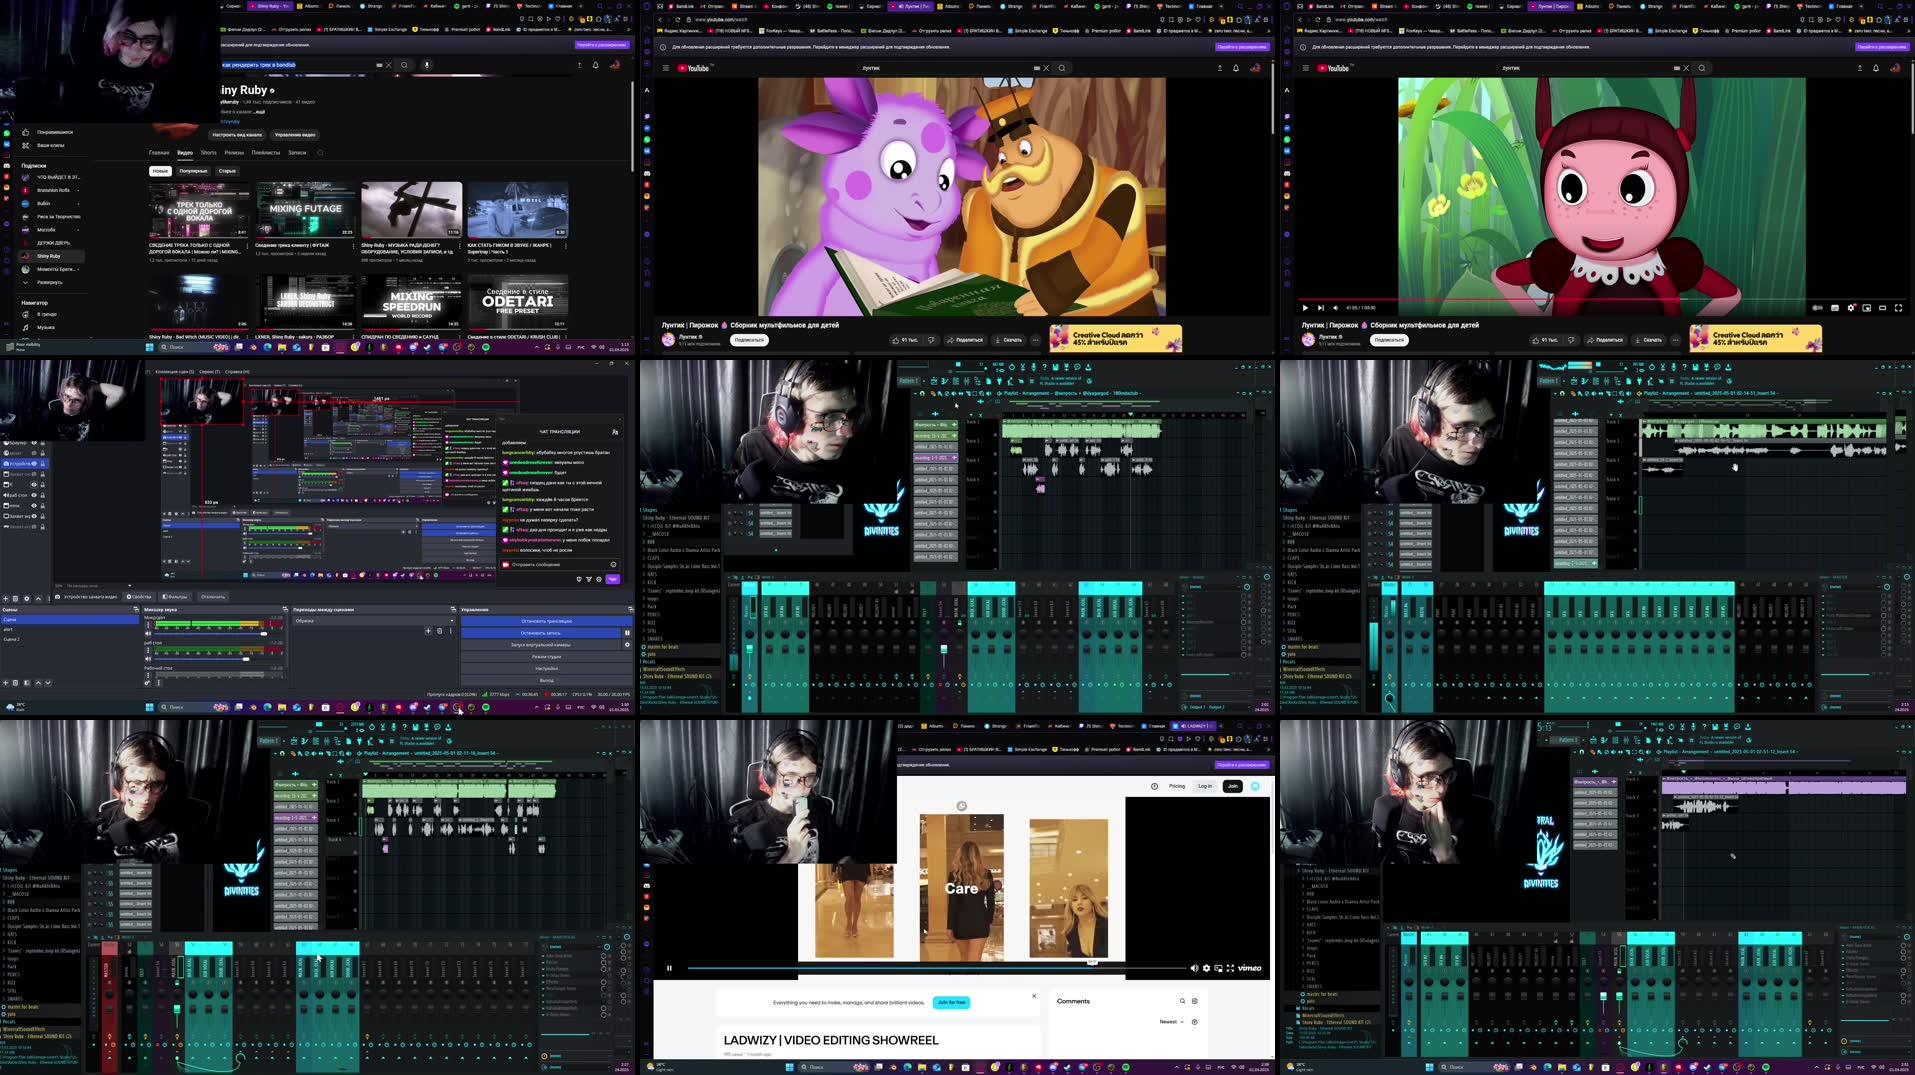Move selected scene down in OBS scenes list

tap(48, 683)
